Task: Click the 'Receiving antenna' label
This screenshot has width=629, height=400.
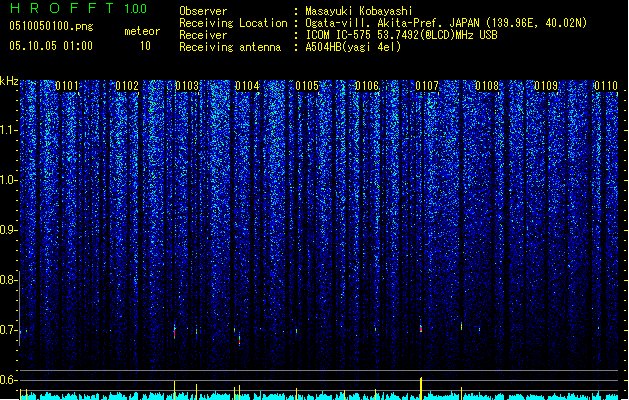Action: 230,47
